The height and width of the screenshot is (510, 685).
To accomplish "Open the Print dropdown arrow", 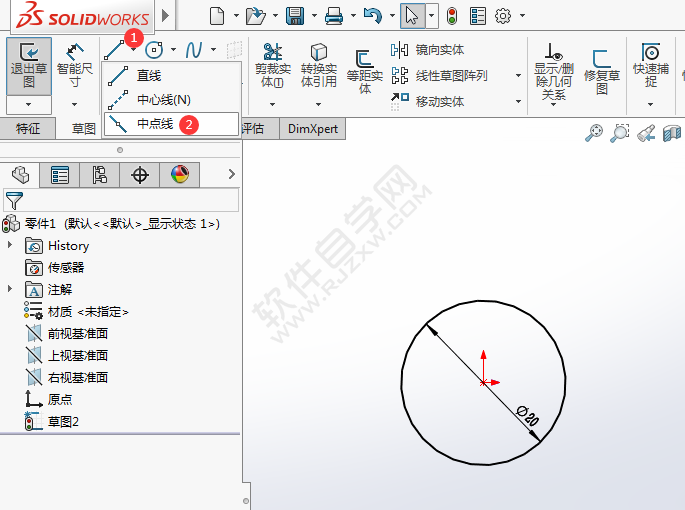I will [x=353, y=16].
